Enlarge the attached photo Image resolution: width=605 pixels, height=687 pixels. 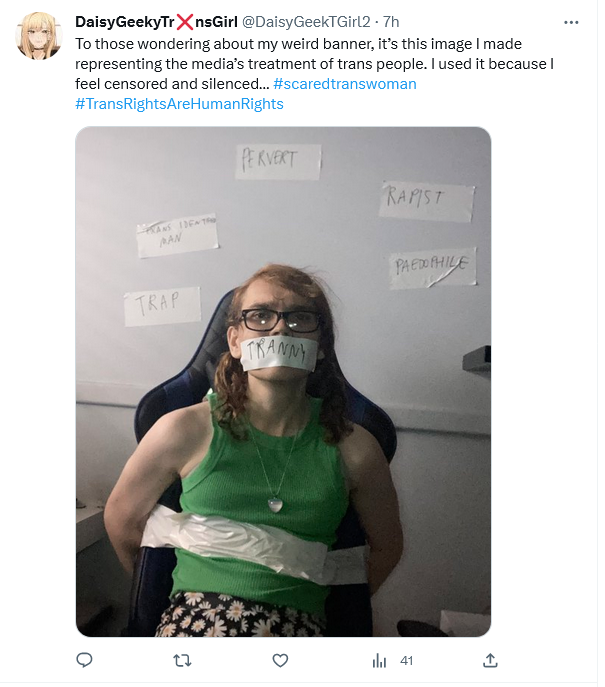tap(283, 382)
